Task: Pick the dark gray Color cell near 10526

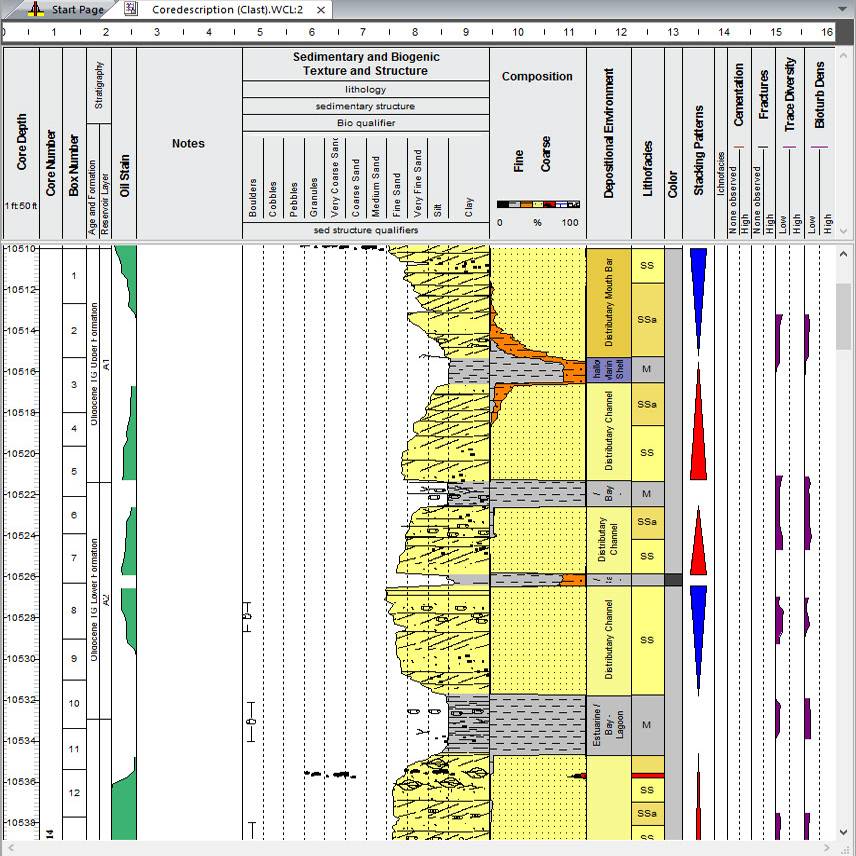Action: pos(673,580)
